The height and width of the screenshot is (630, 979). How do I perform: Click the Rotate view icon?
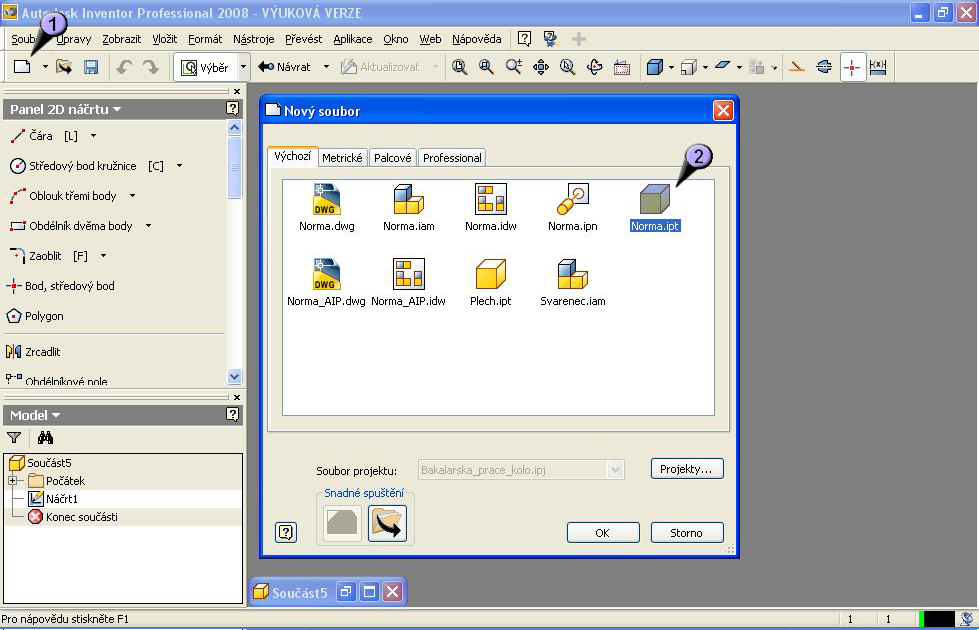point(594,67)
